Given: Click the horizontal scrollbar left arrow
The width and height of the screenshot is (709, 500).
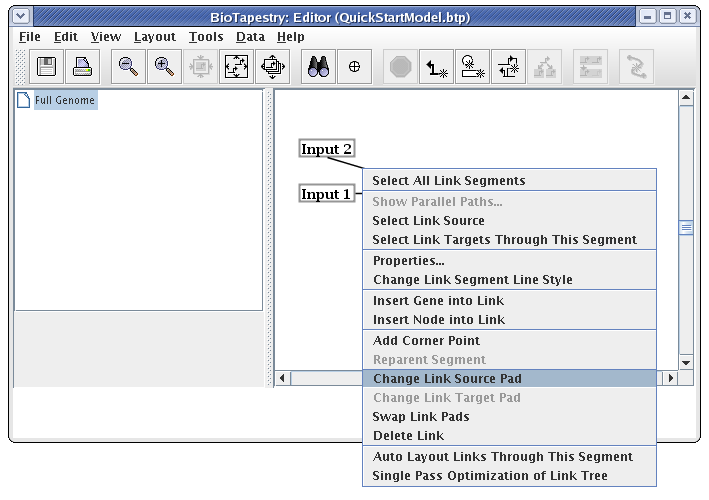Looking at the screenshot, I should [284, 379].
